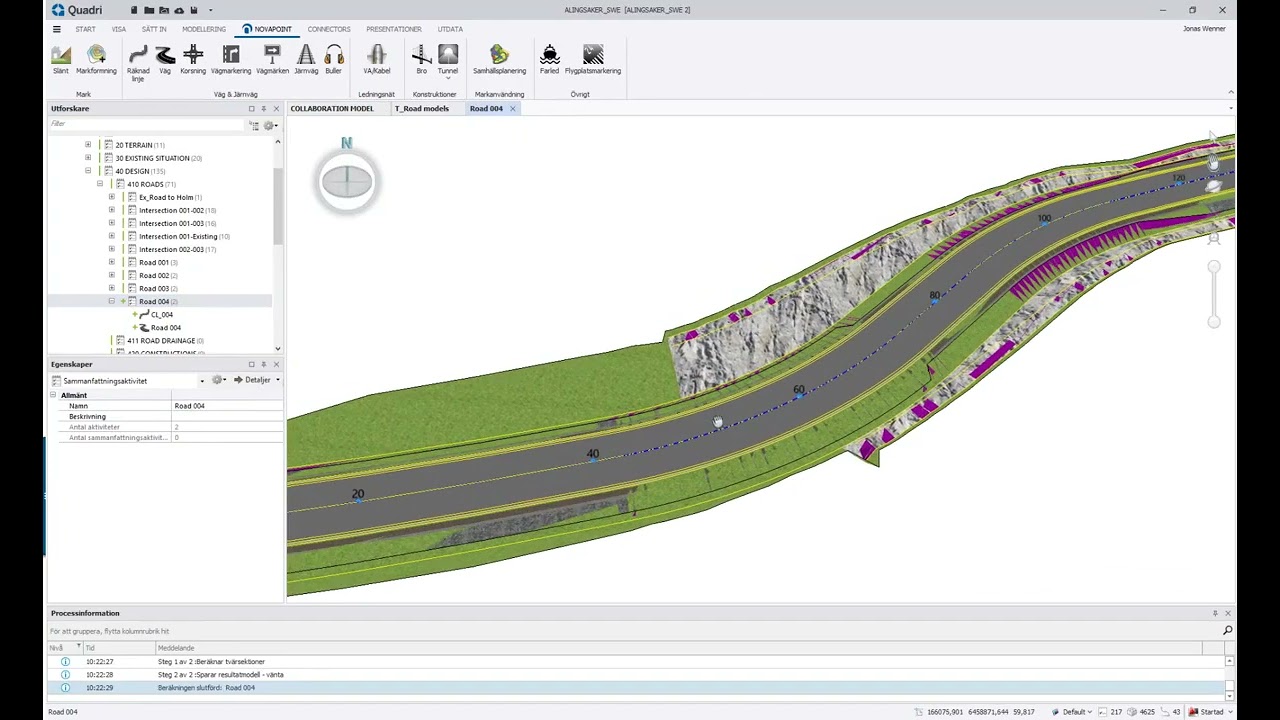Click the Processinformation search magnifier icon
The image size is (1280, 720).
pos(1227,631)
